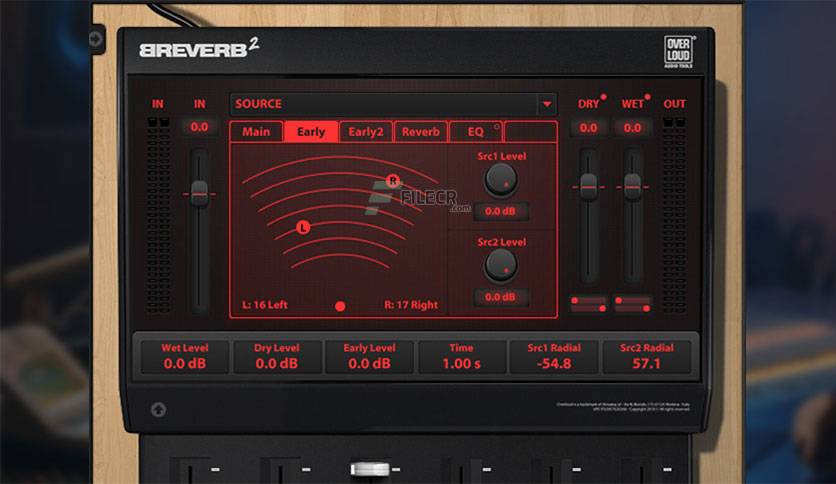Click the DRY value 0.0 field
Image resolution: width=836 pixels, height=484 pixels.
[589, 128]
